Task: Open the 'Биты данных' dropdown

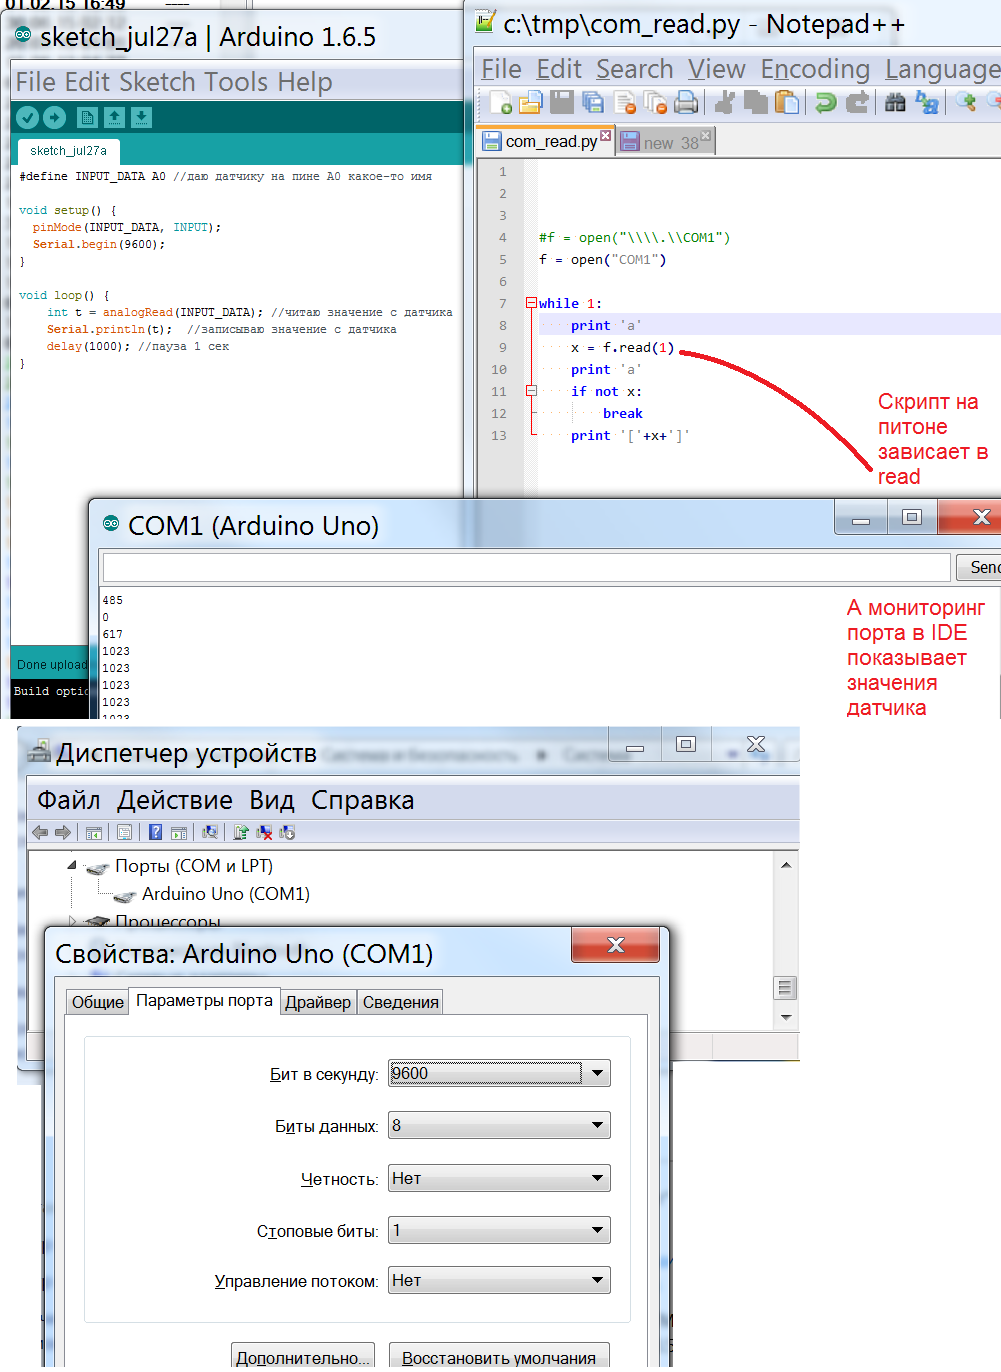Action: [x=597, y=1125]
